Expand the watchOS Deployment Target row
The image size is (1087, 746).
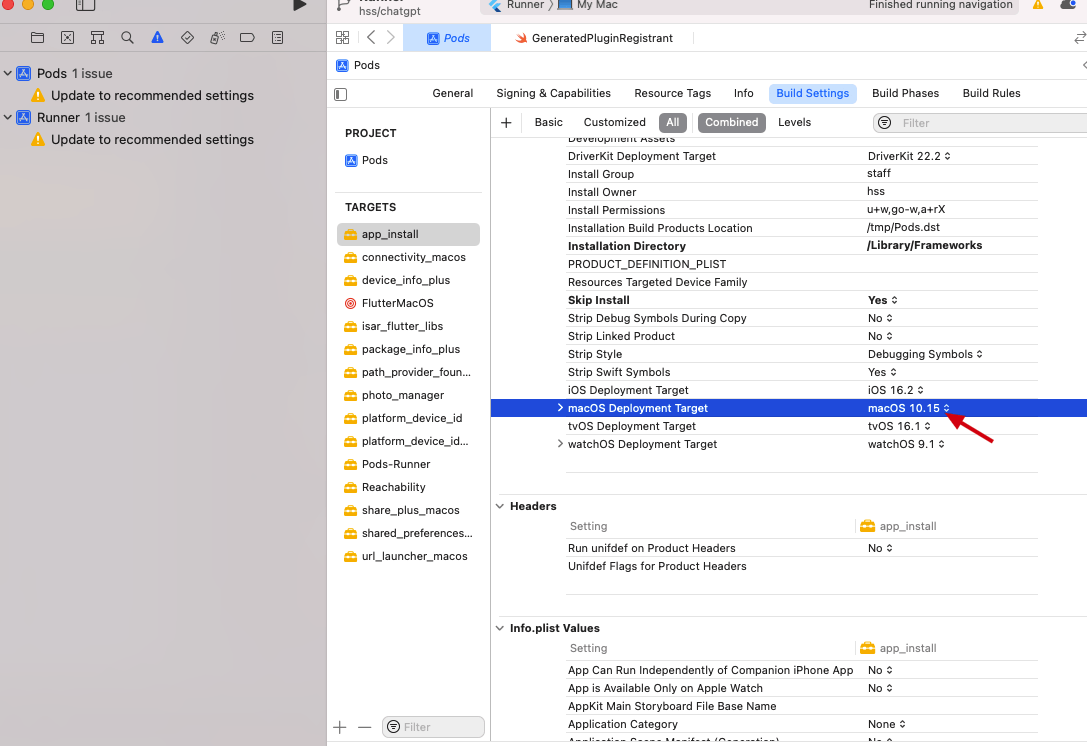(560, 444)
